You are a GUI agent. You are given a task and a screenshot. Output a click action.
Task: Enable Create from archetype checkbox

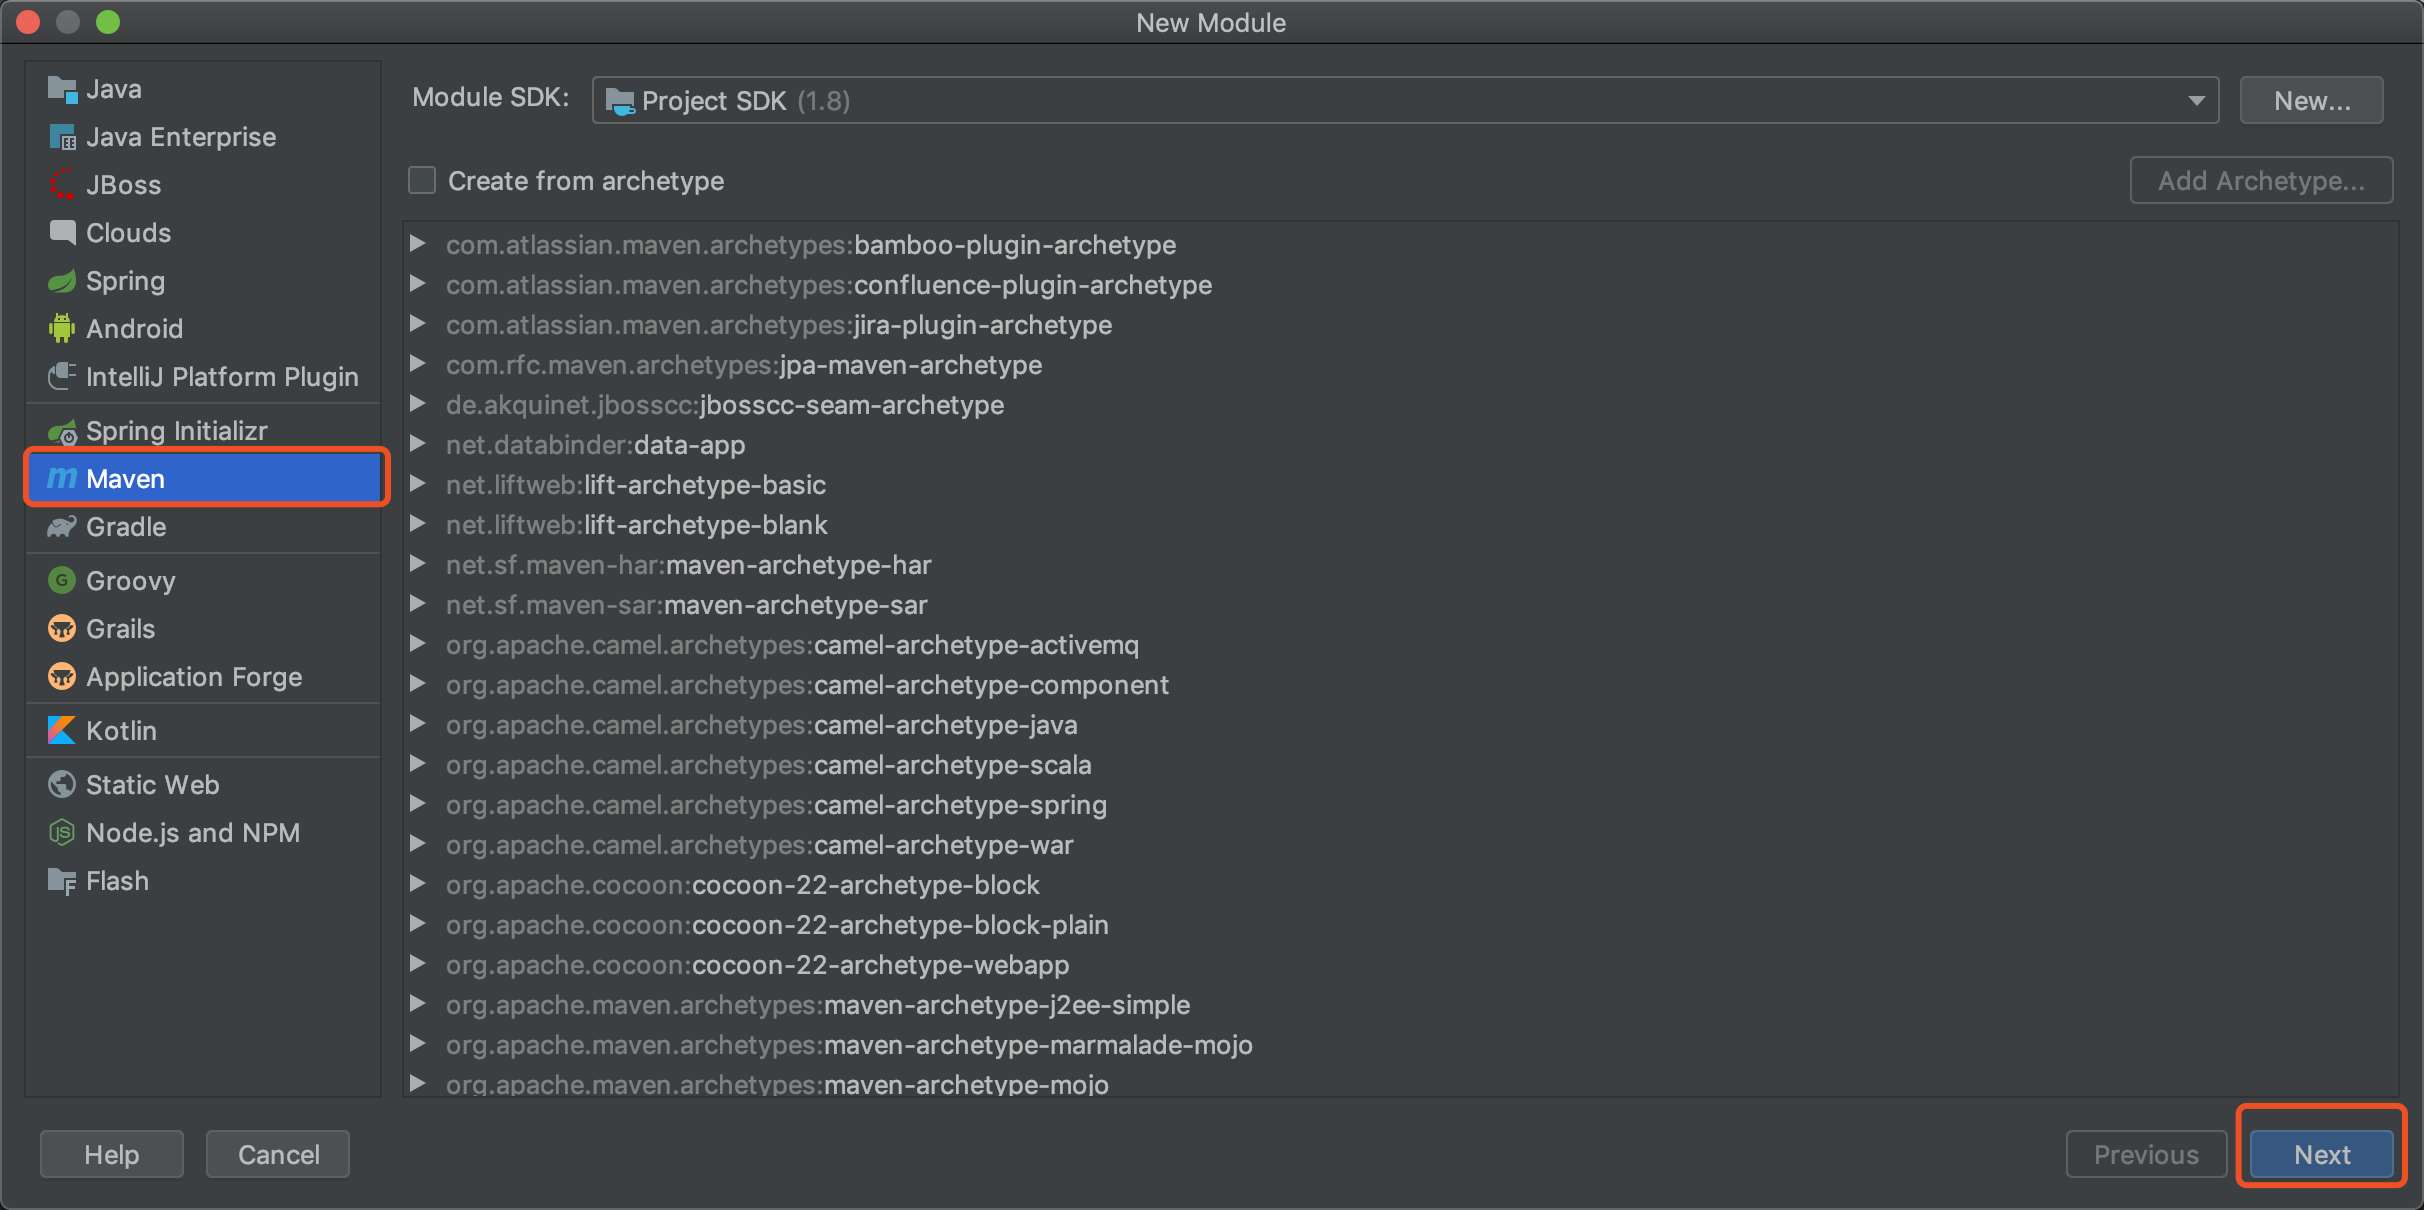point(422,181)
